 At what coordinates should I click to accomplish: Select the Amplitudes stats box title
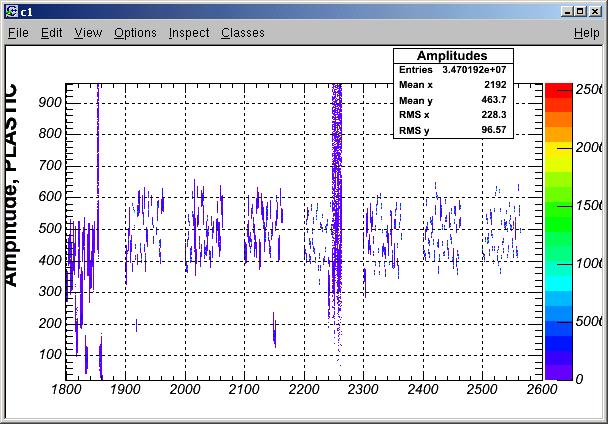[x=452, y=55]
